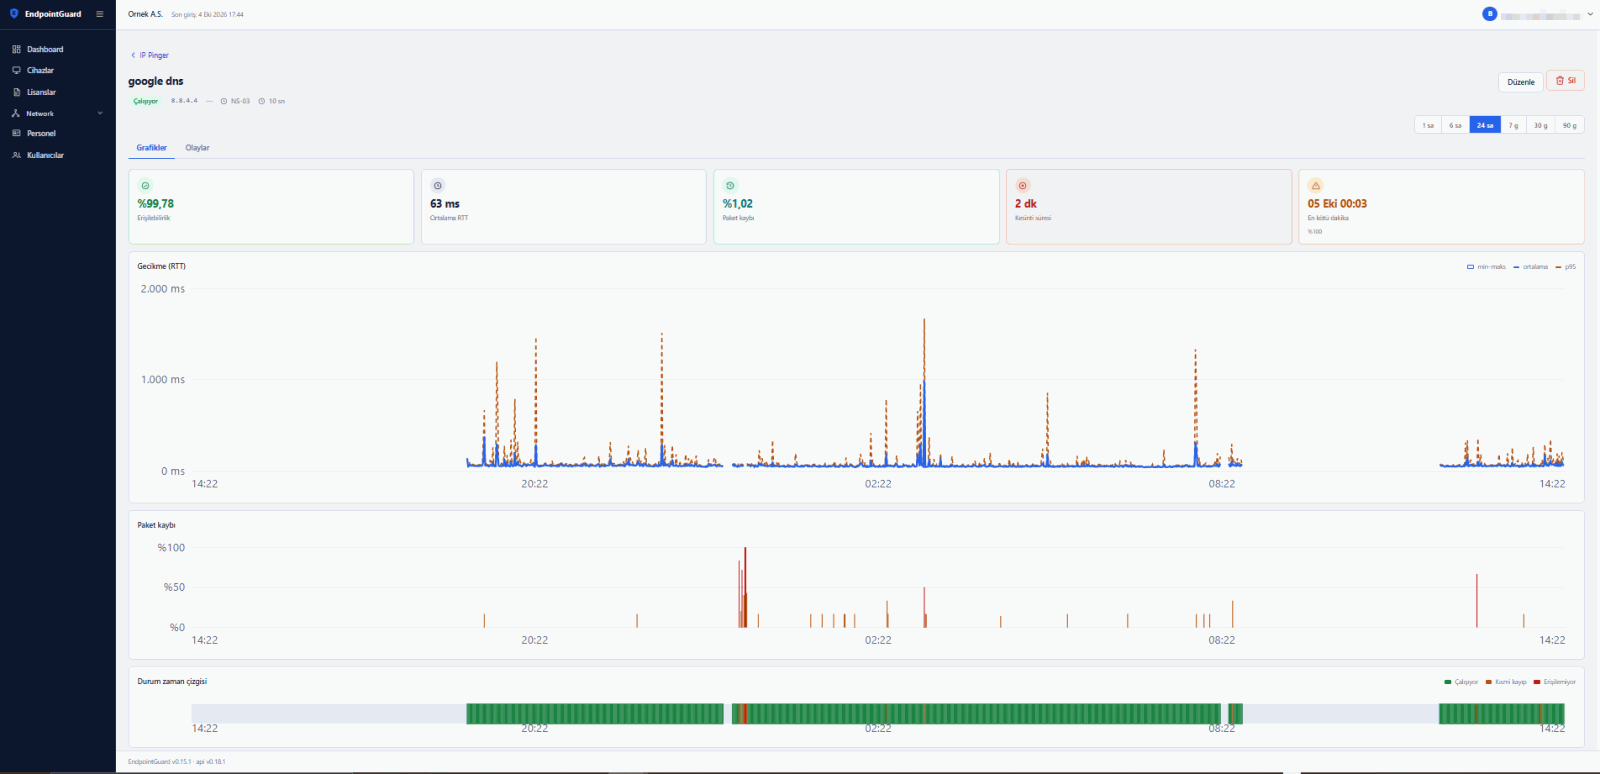Click the green Çalışıyor status badge
The width and height of the screenshot is (1600, 774).
coord(146,101)
